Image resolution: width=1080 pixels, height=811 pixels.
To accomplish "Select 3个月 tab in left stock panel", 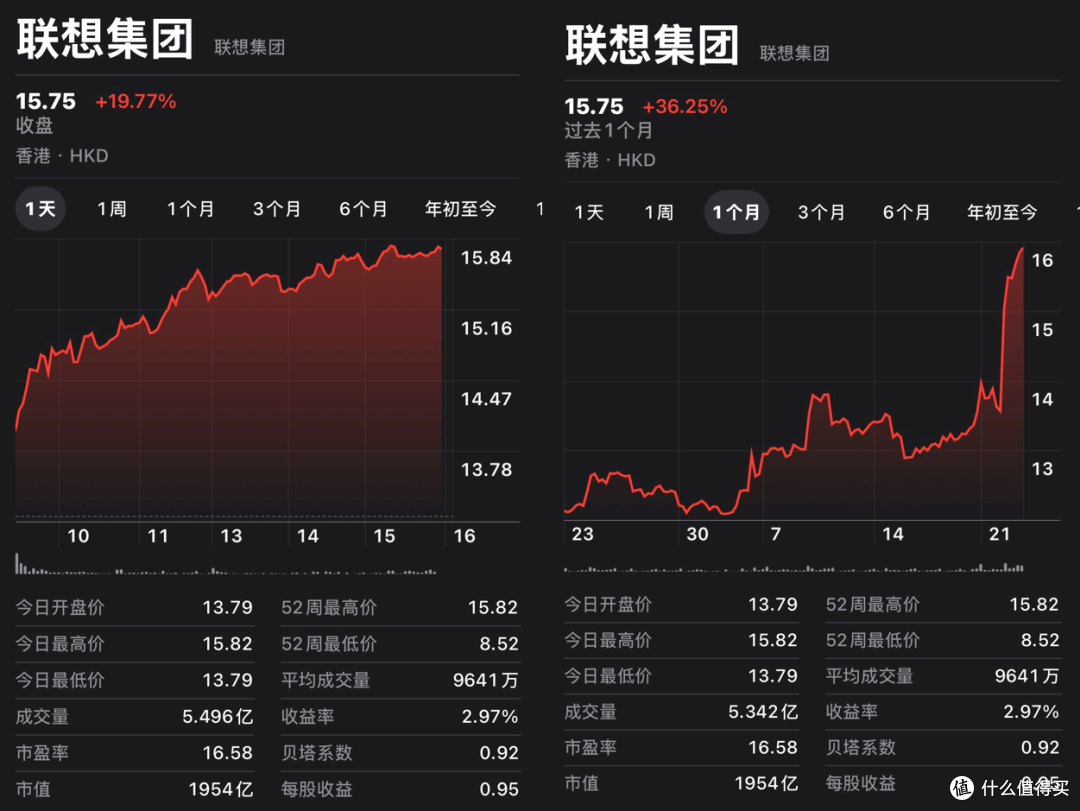I will click(x=276, y=209).
